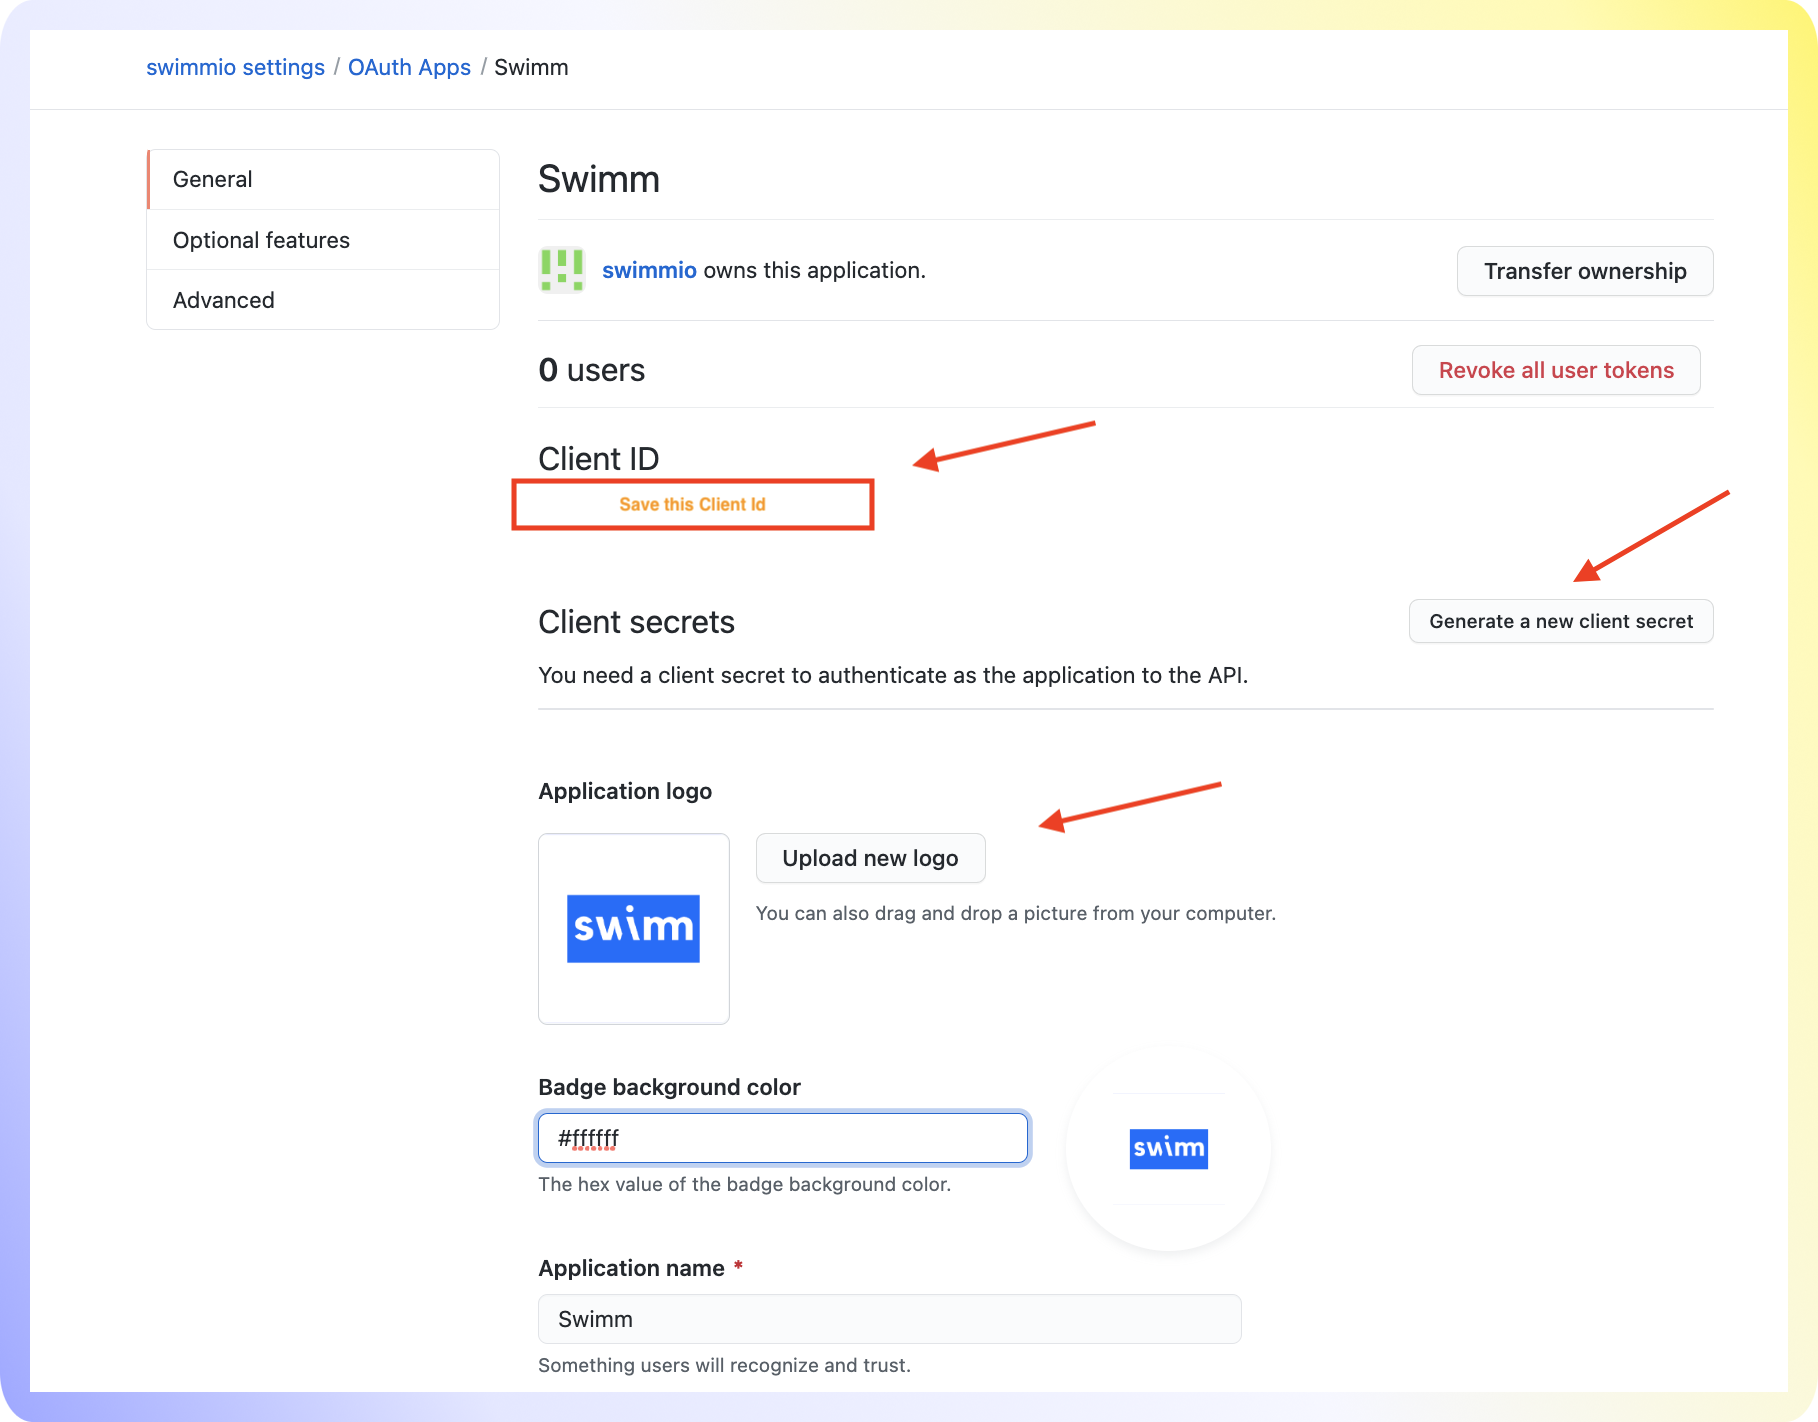Image resolution: width=1818 pixels, height=1422 pixels.
Task: Click Upload new logo button
Action: pos(870,858)
